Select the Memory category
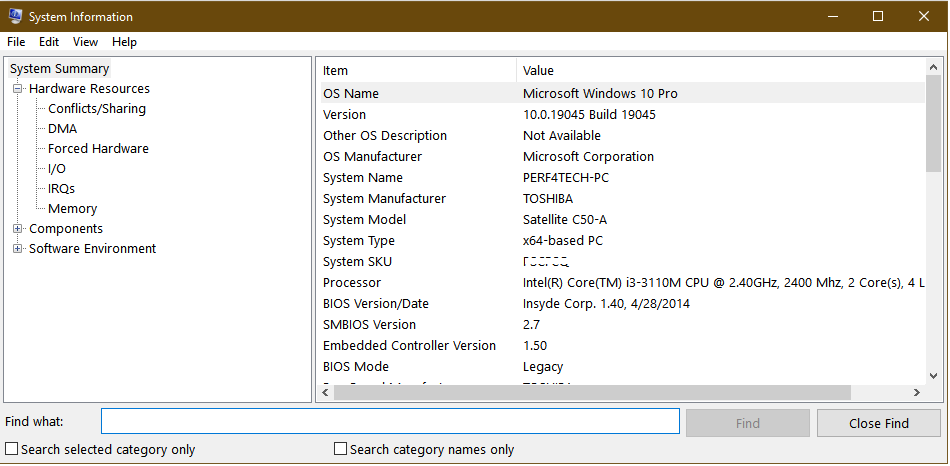950x466 pixels. point(72,208)
